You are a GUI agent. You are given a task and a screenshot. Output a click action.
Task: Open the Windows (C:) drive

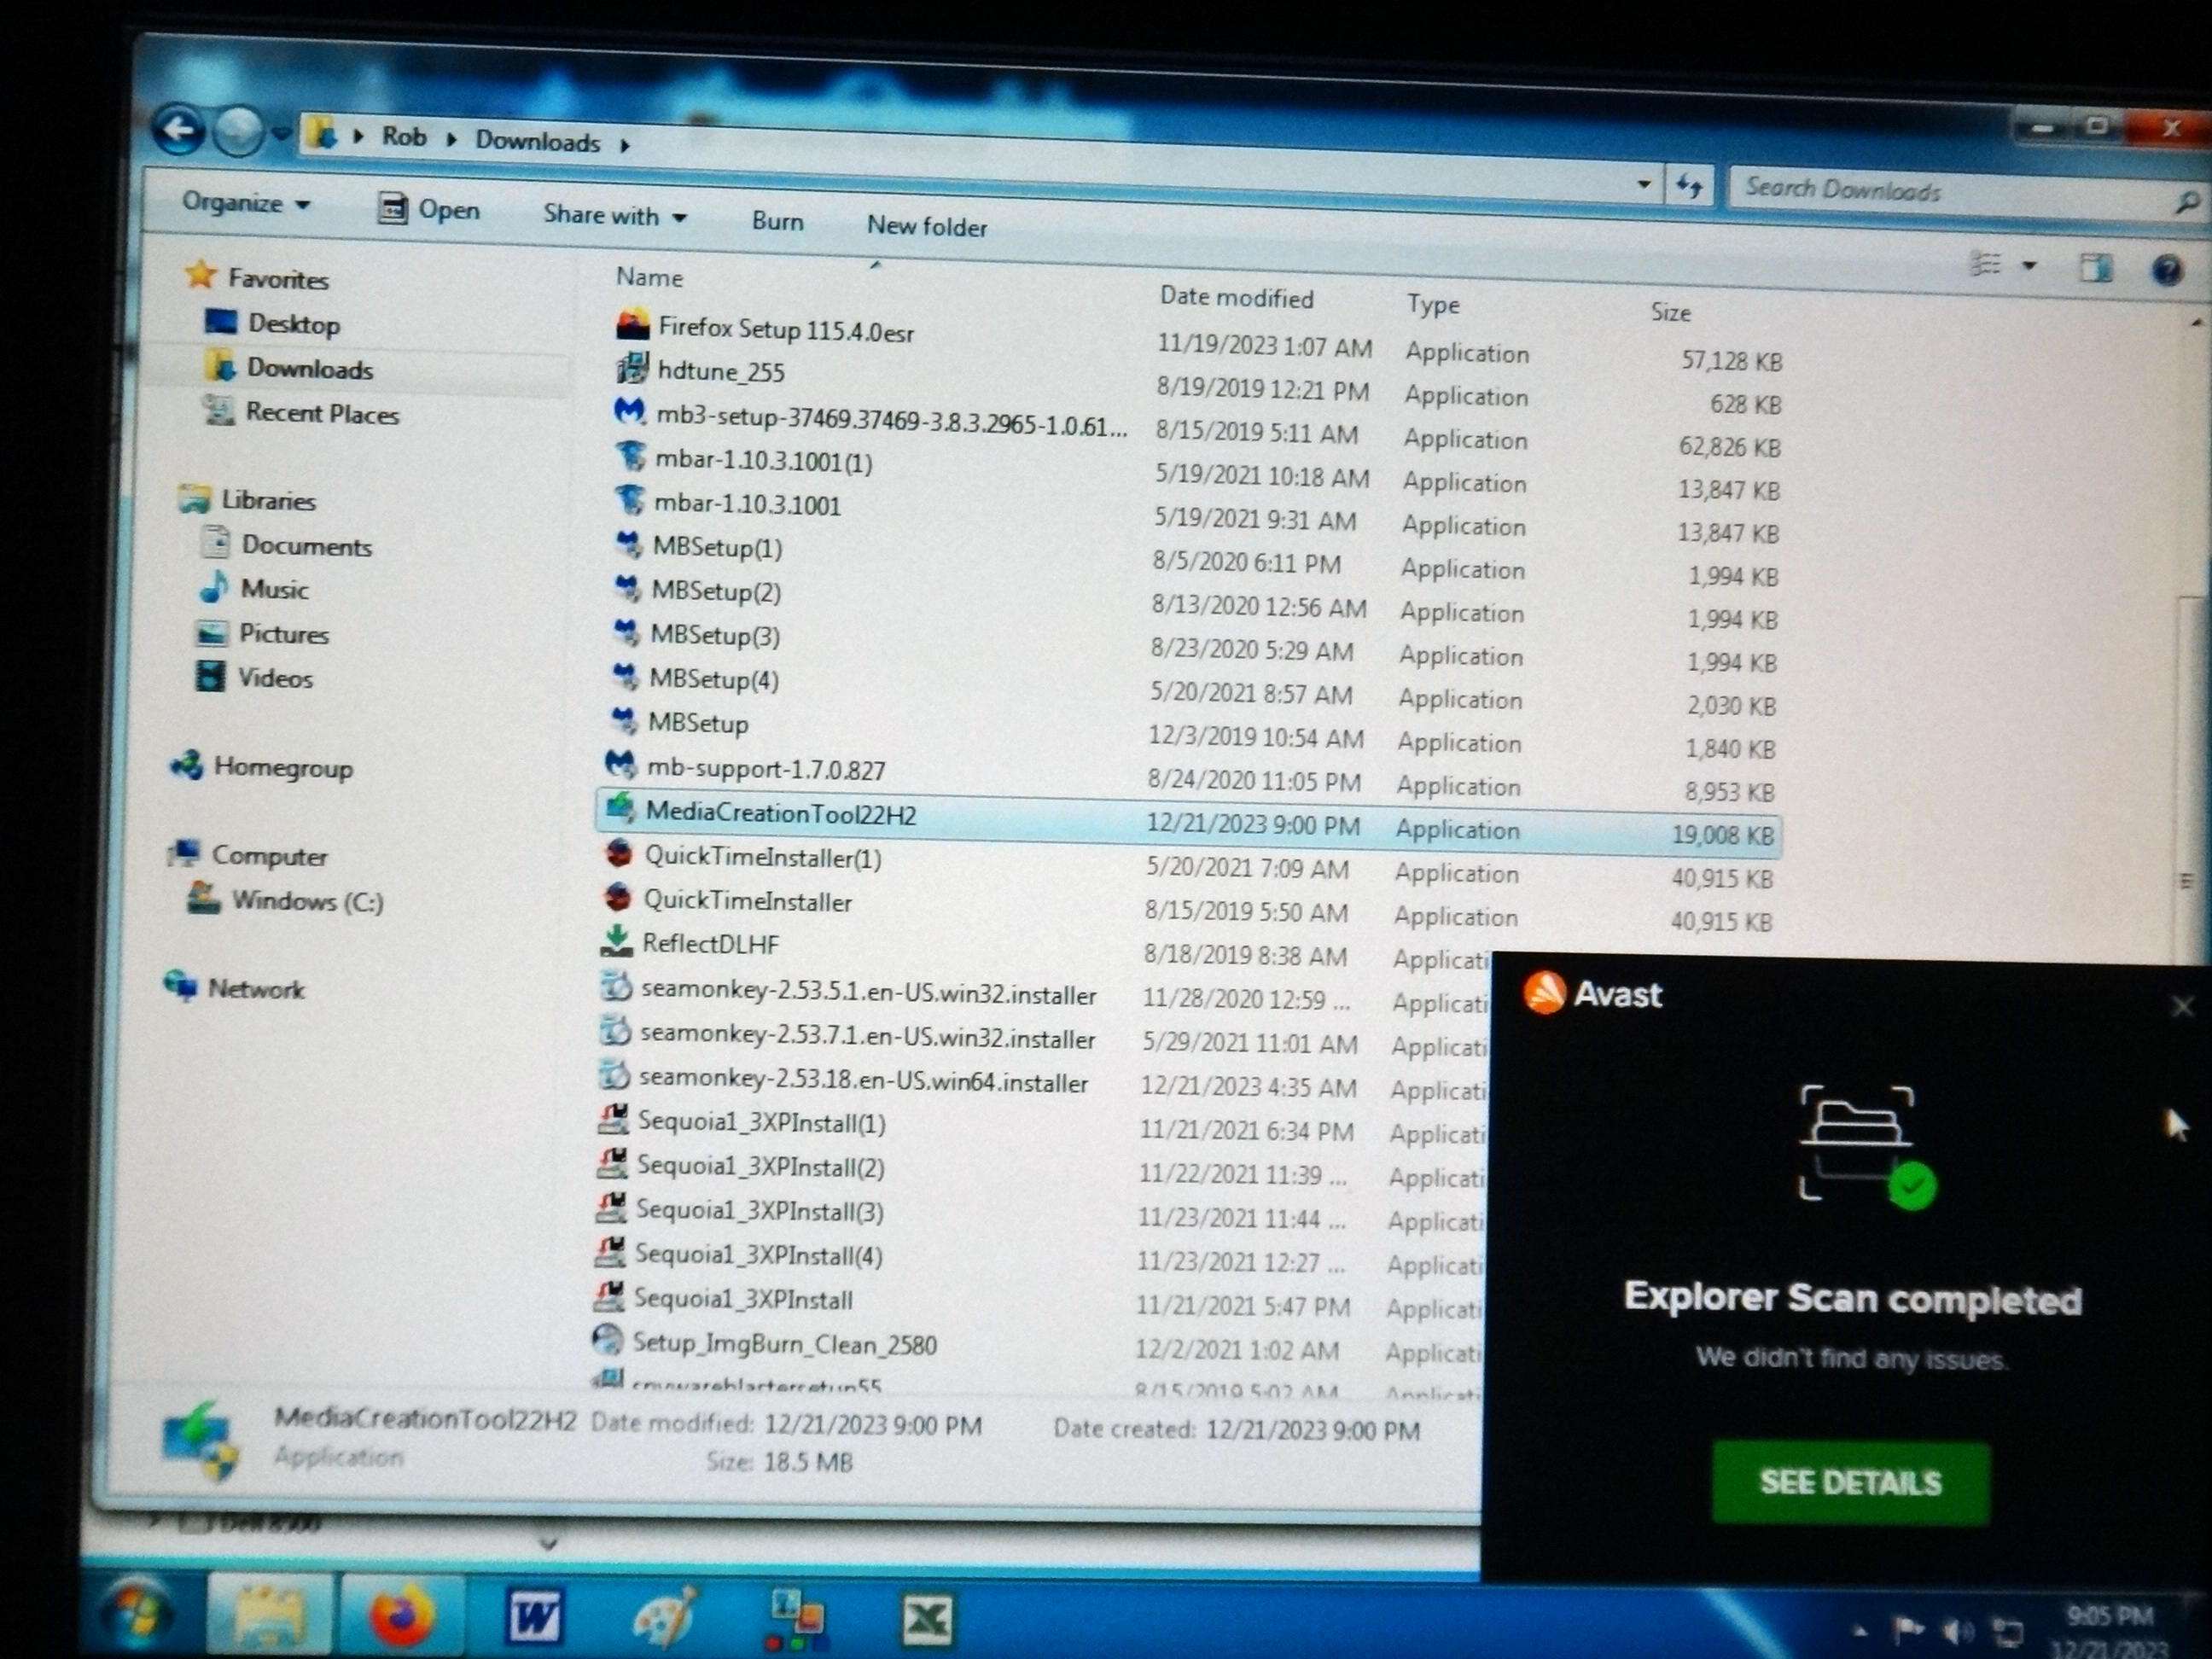[x=286, y=900]
